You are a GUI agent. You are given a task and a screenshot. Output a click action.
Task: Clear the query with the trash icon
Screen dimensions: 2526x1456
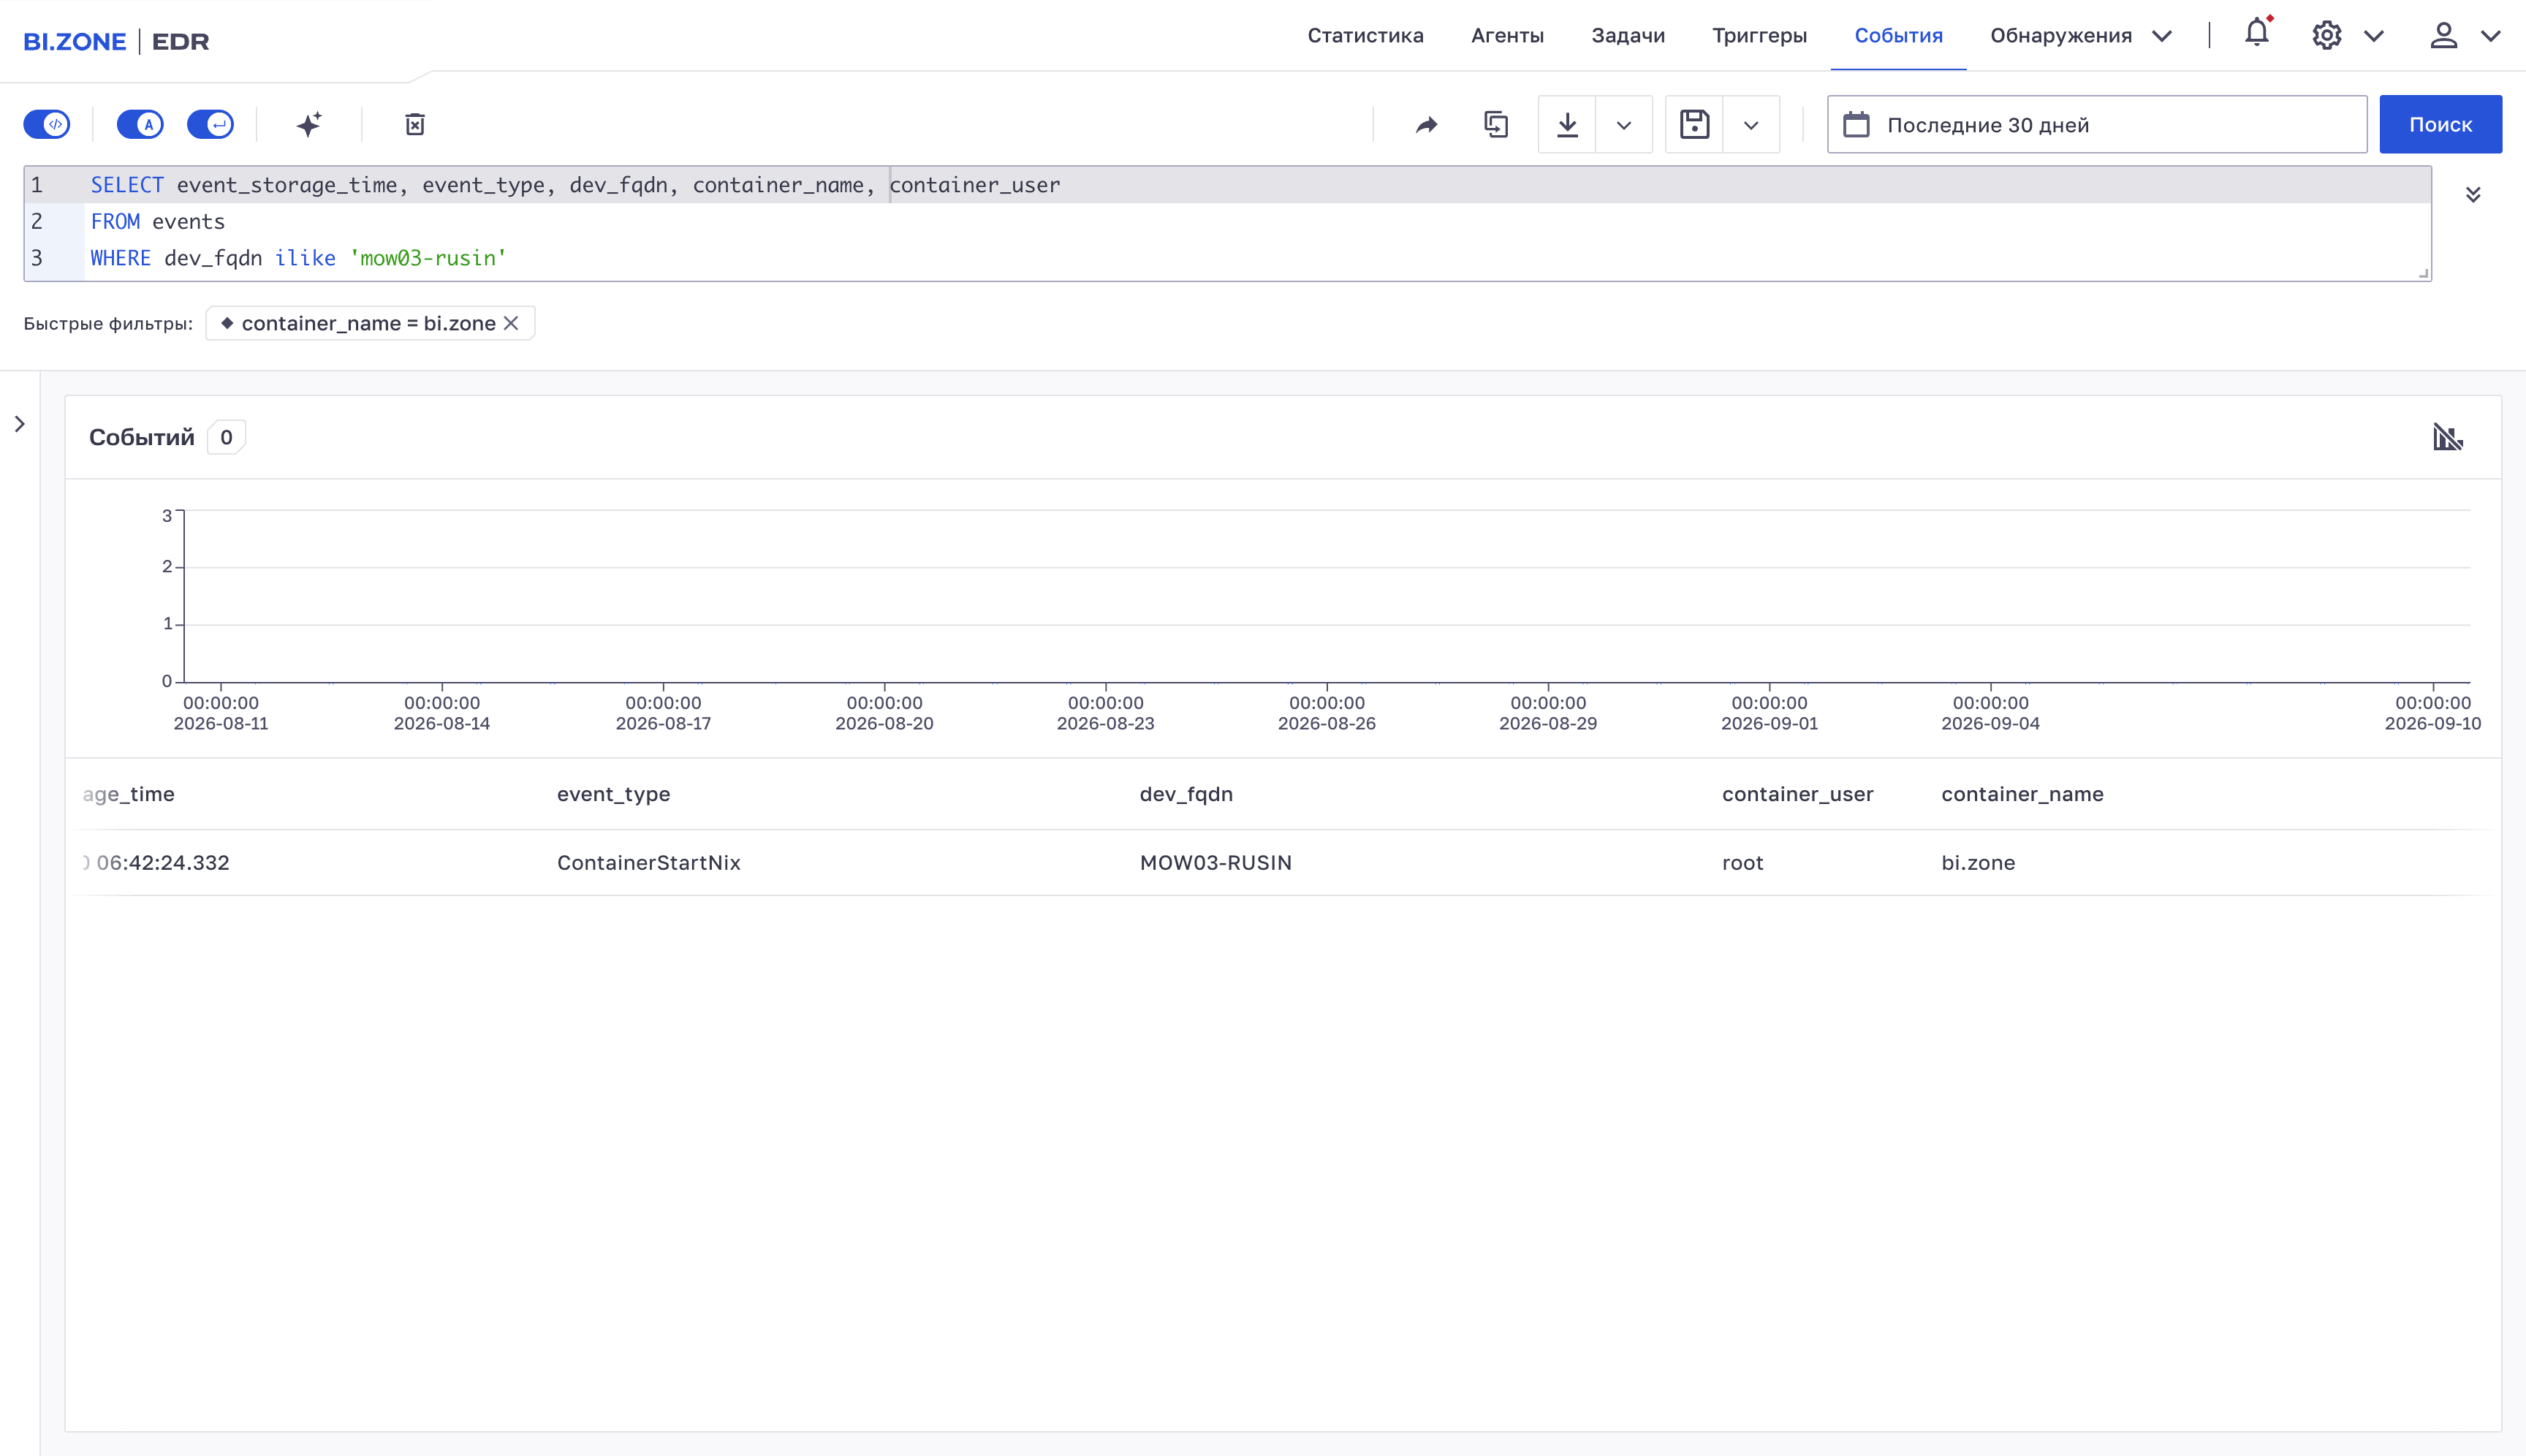pos(415,124)
